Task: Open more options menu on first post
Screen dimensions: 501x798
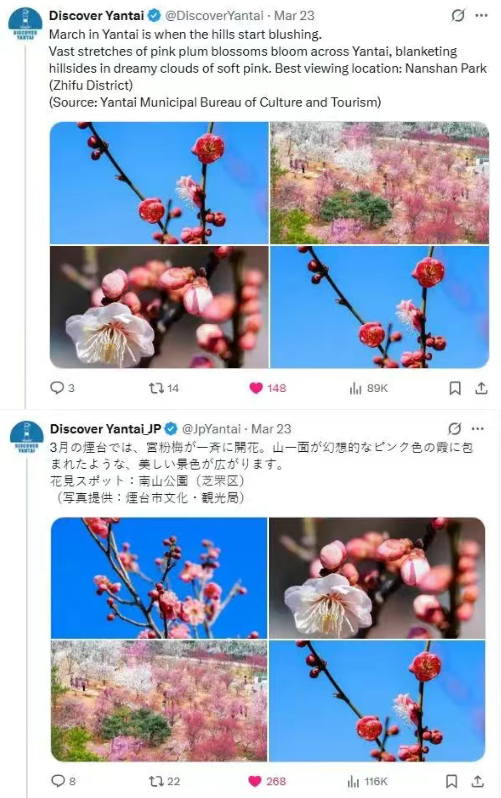Action: click(481, 16)
